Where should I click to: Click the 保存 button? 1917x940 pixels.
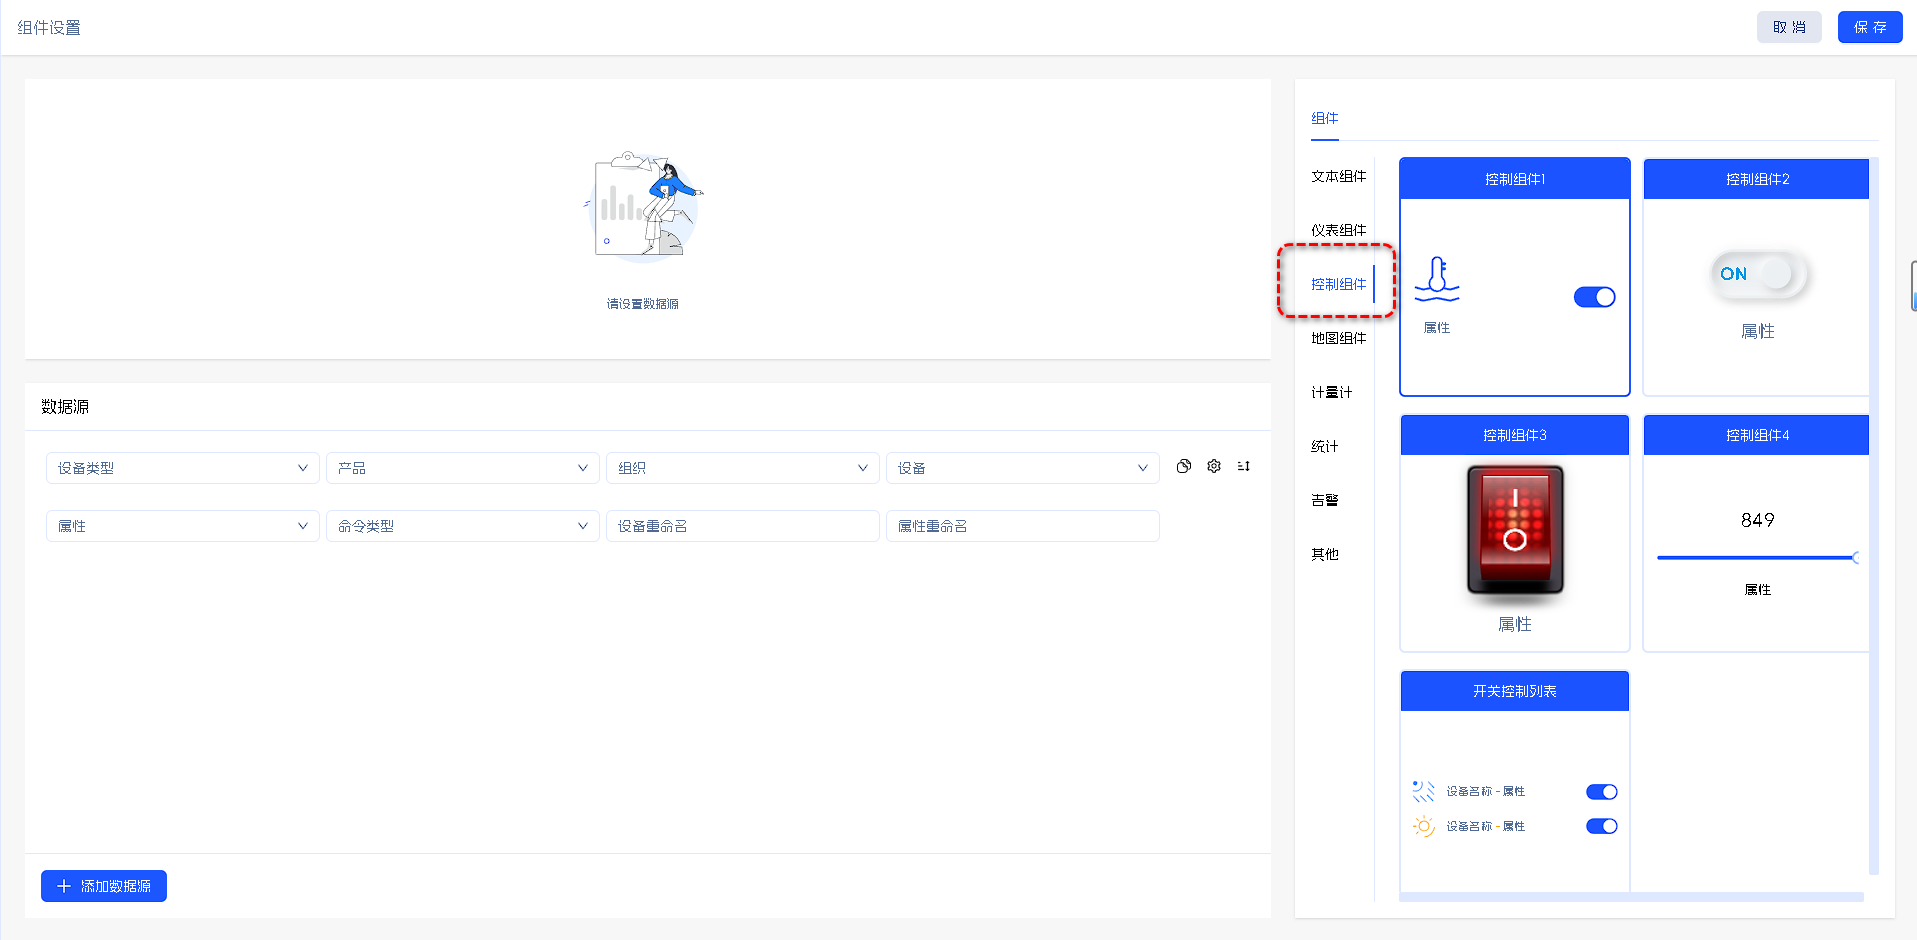(1869, 27)
